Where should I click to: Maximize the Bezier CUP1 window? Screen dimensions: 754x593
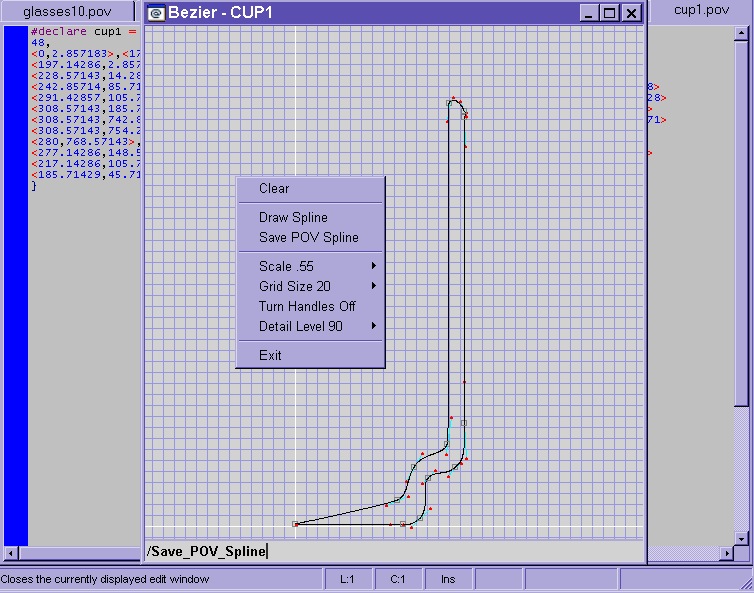pos(611,13)
